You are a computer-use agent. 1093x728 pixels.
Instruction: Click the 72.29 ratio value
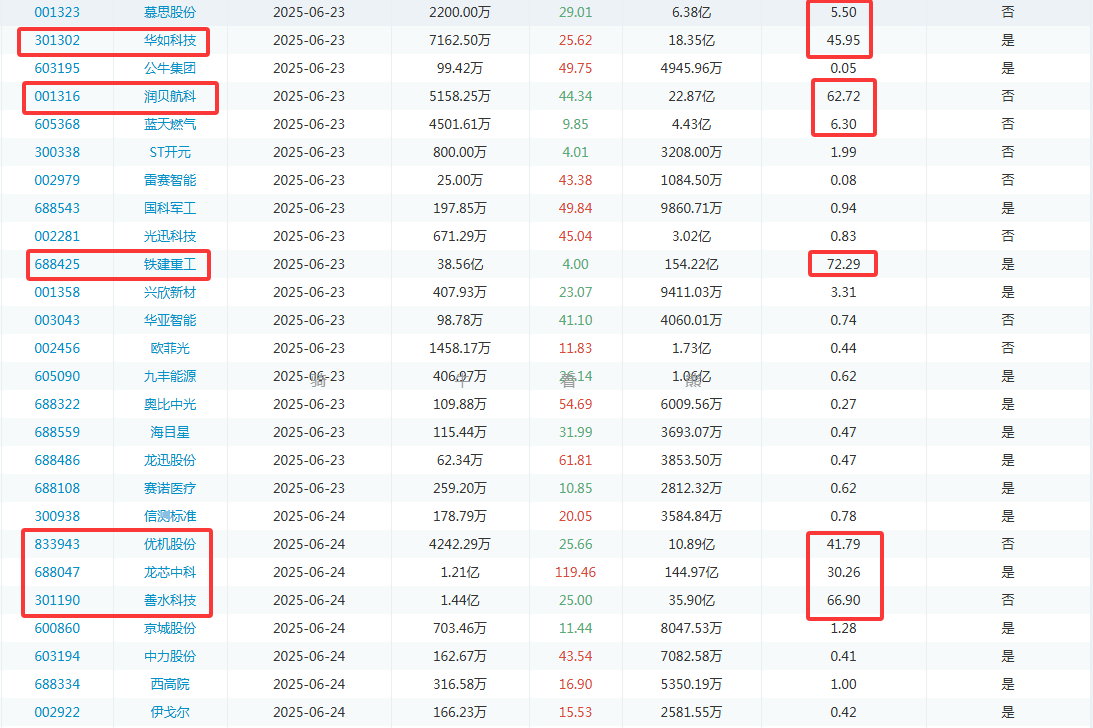pyautogui.click(x=843, y=264)
